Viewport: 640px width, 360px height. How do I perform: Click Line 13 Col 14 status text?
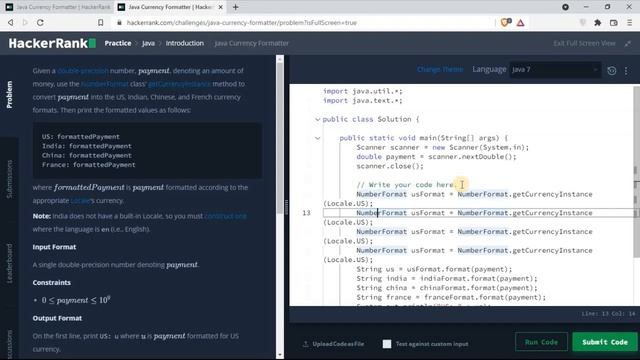click(608, 314)
